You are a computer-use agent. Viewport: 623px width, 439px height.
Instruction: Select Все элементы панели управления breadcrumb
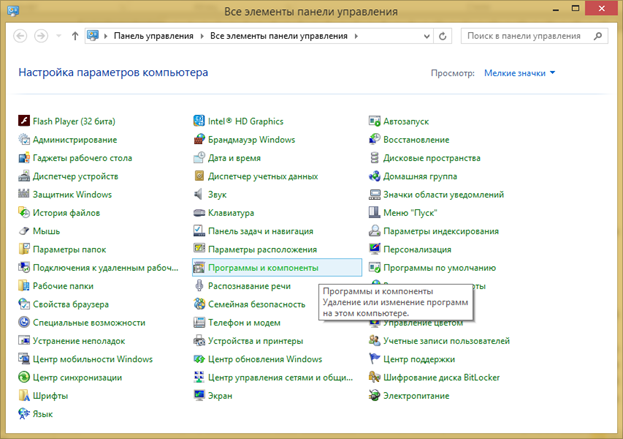point(279,36)
